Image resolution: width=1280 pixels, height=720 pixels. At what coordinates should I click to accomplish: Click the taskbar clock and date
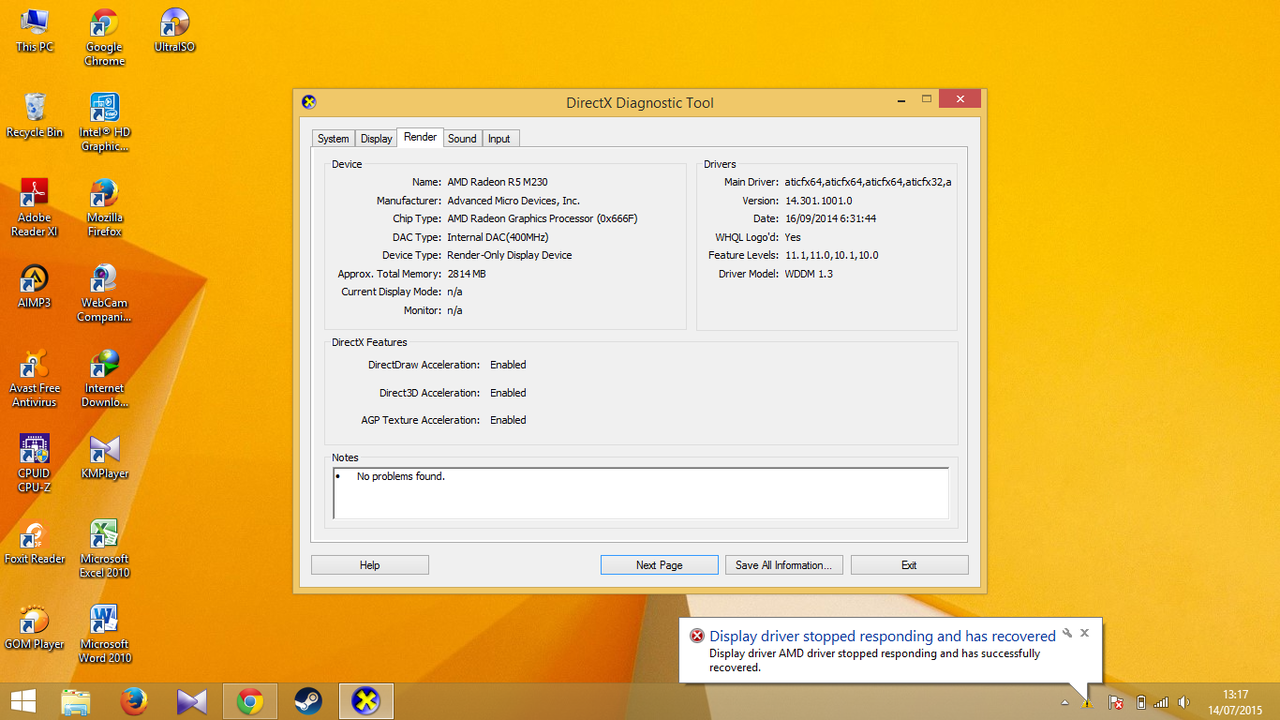click(1236, 702)
